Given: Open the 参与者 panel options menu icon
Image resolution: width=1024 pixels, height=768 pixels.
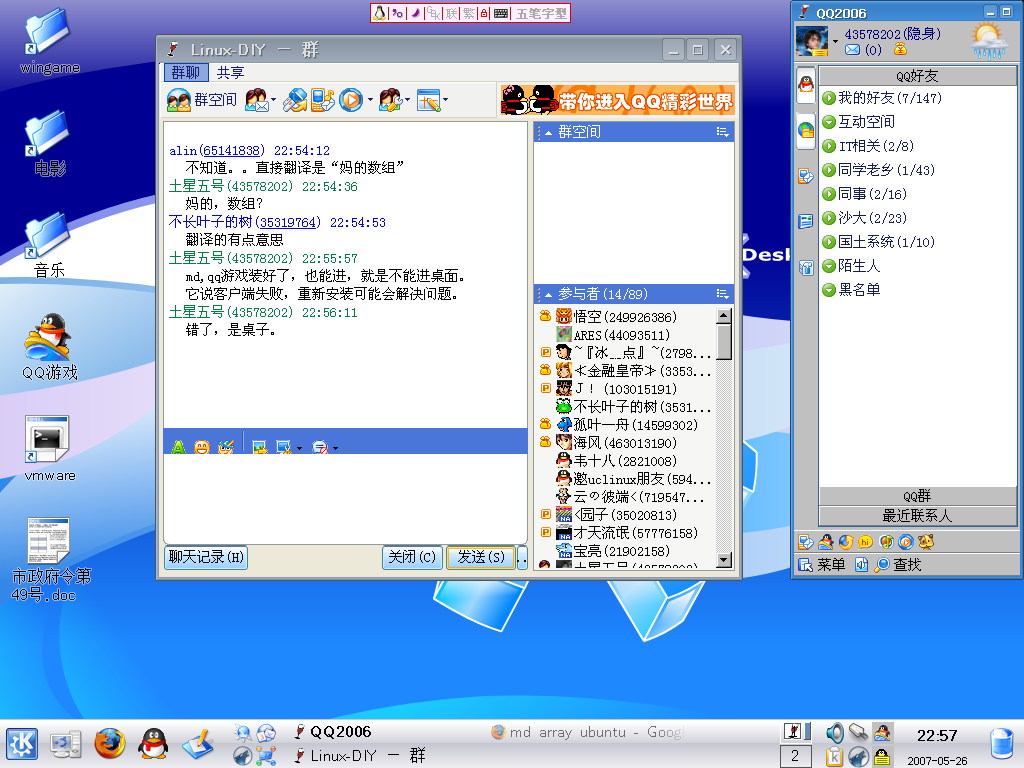Looking at the screenshot, I should click(722, 294).
